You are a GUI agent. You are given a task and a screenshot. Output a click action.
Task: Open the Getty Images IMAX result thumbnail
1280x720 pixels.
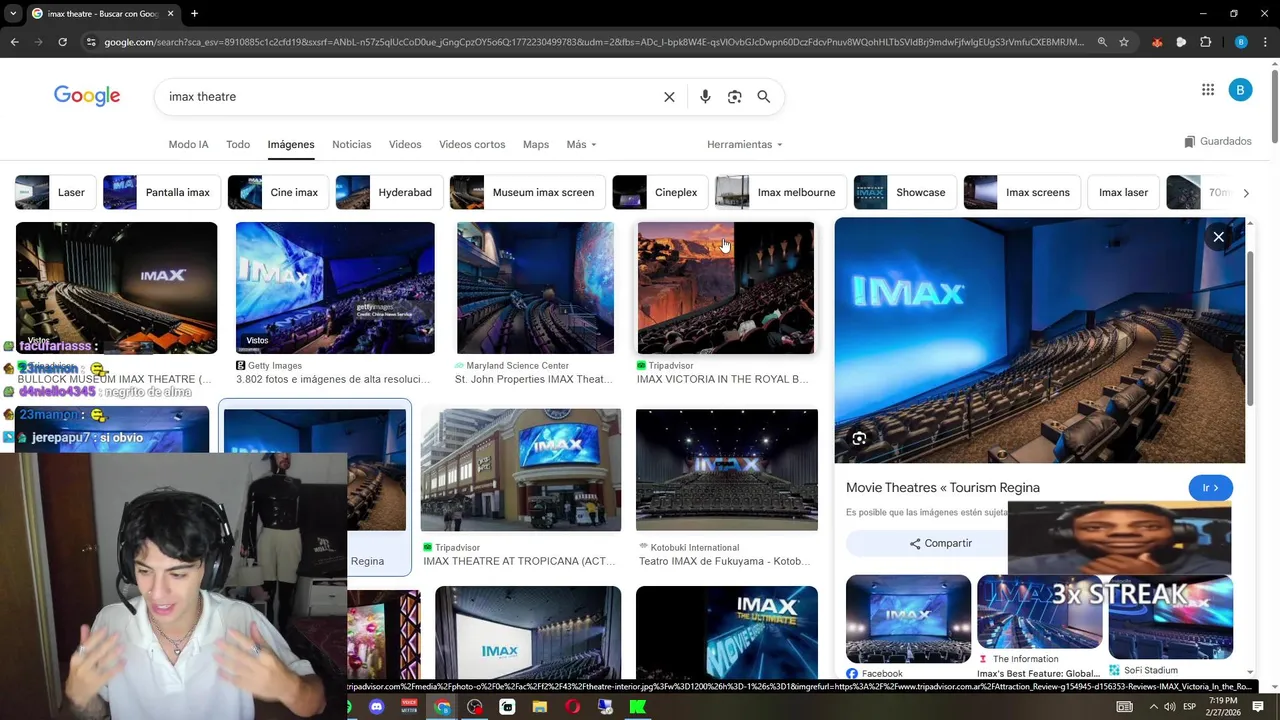(335, 288)
